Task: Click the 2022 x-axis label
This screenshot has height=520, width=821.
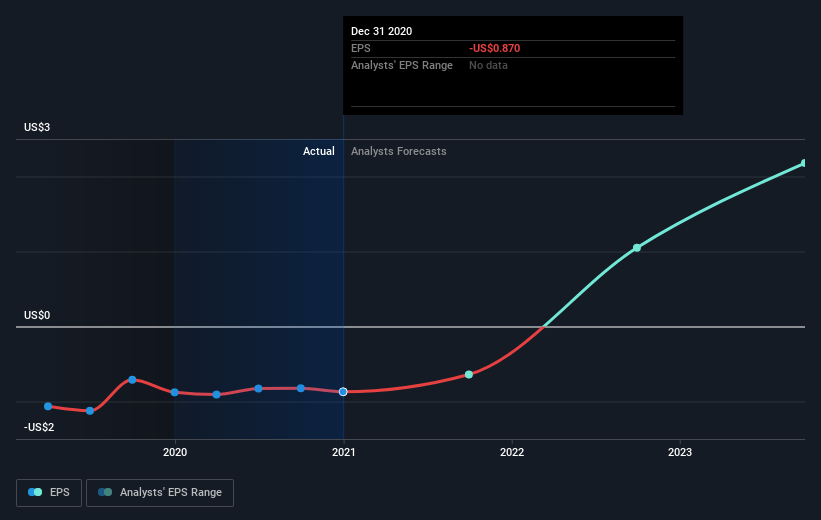Action: (x=512, y=452)
